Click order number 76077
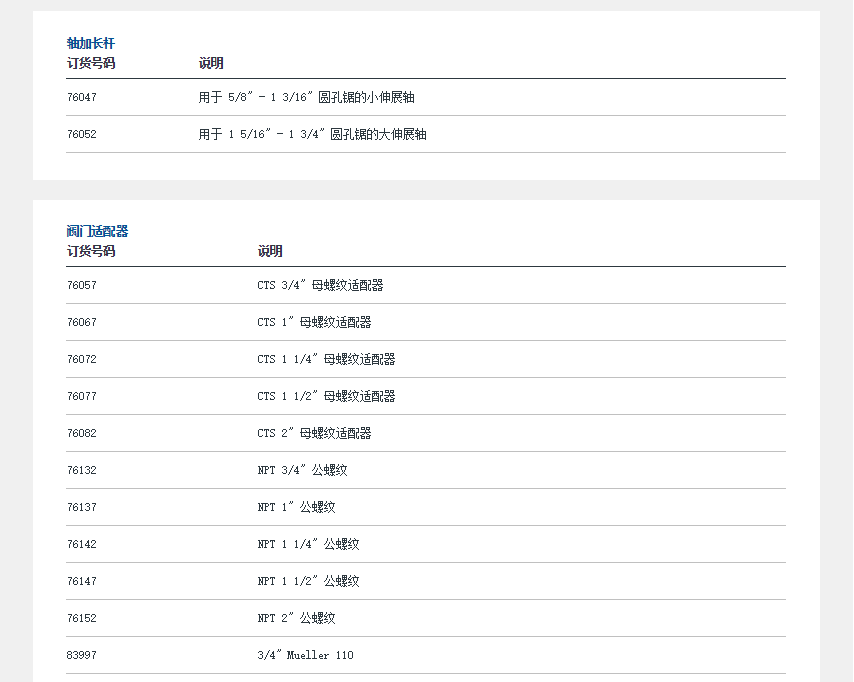 (x=82, y=397)
